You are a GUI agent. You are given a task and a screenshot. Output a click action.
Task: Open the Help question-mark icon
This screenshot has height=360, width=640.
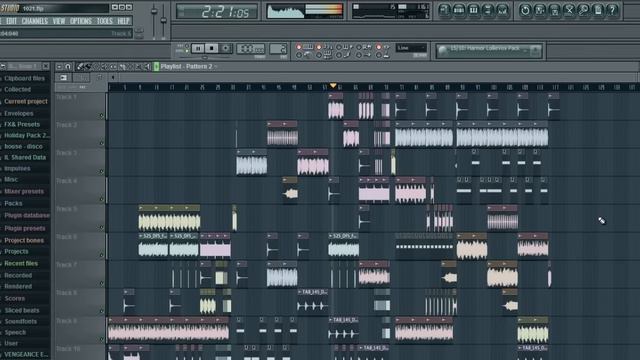pyautogui.click(x=613, y=10)
